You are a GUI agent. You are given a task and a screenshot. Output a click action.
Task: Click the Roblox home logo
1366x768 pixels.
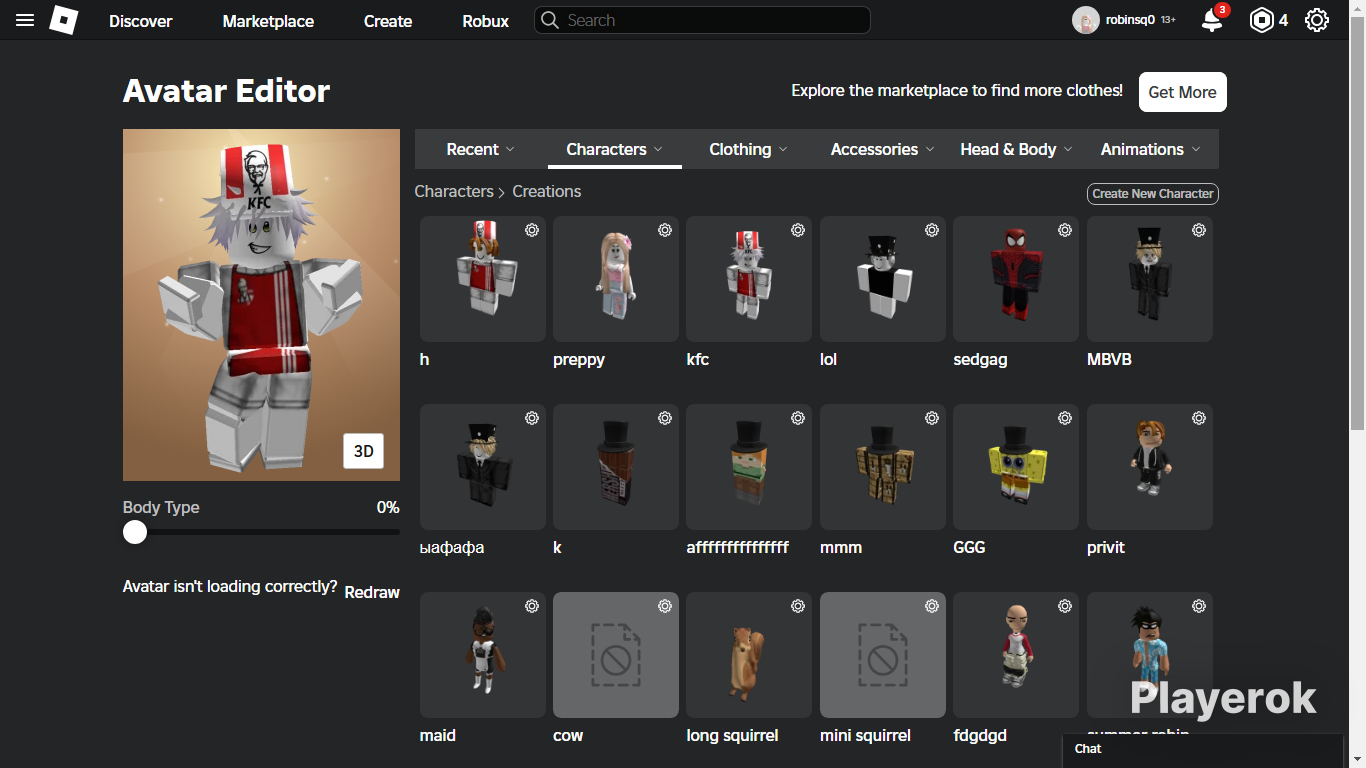point(64,20)
